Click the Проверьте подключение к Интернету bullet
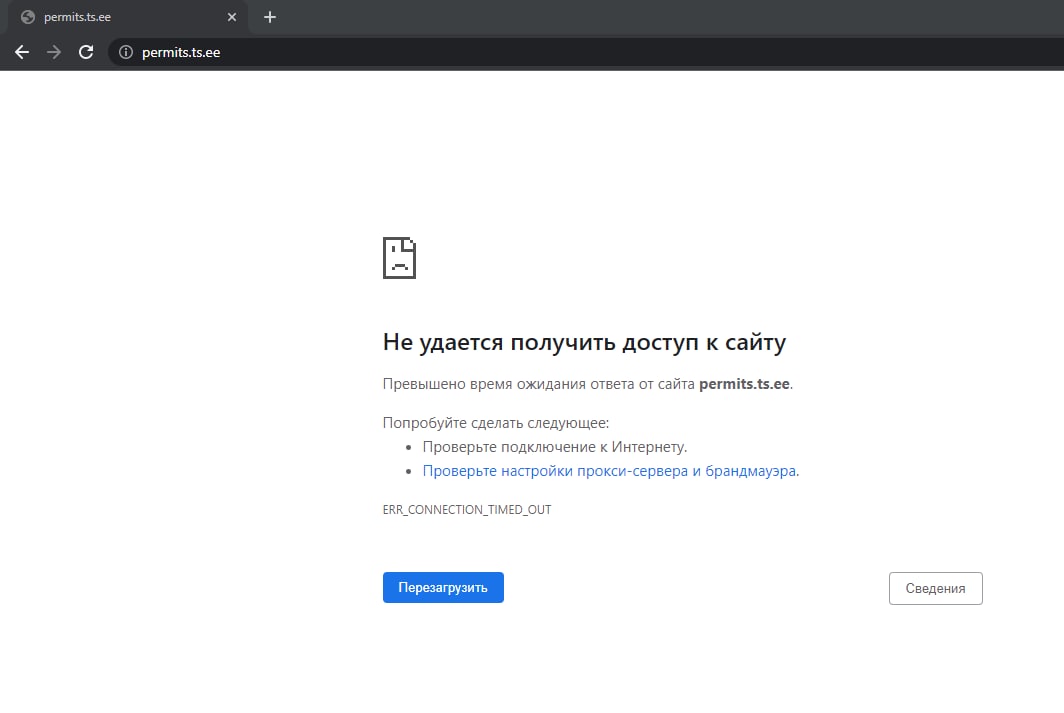This screenshot has height=713, width=1064. tap(554, 447)
